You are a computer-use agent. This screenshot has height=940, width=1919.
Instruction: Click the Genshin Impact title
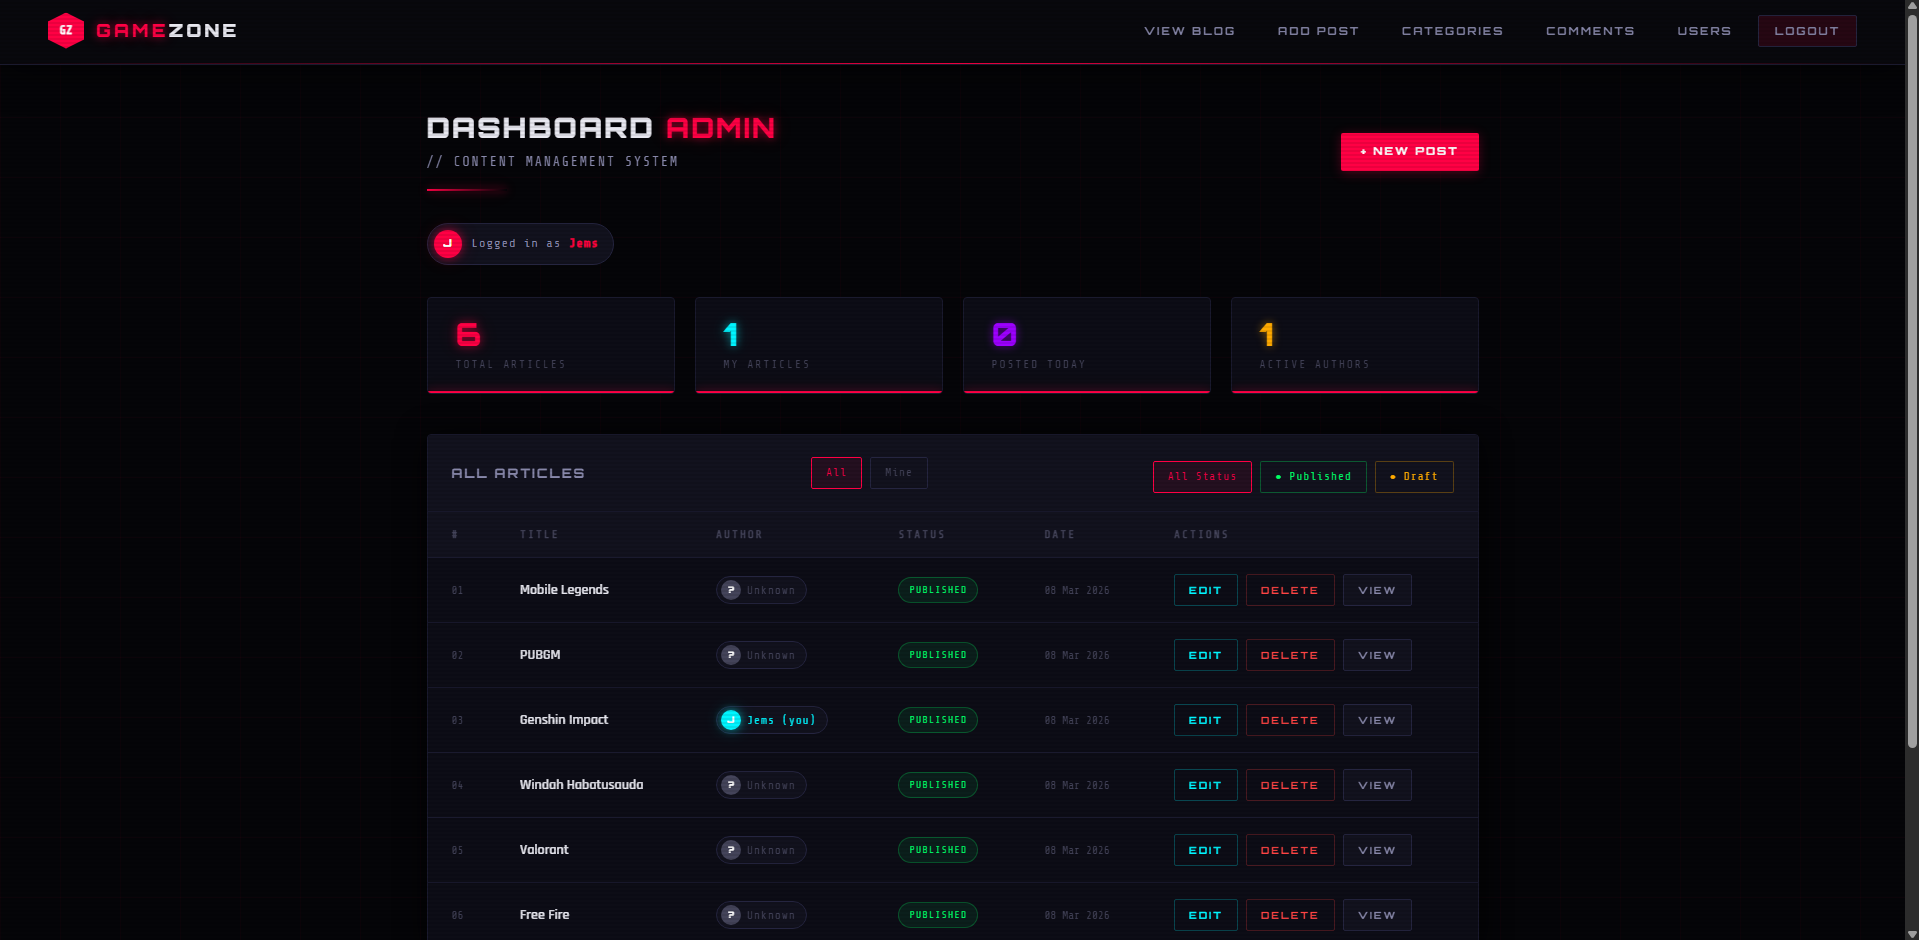click(x=564, y=720)
